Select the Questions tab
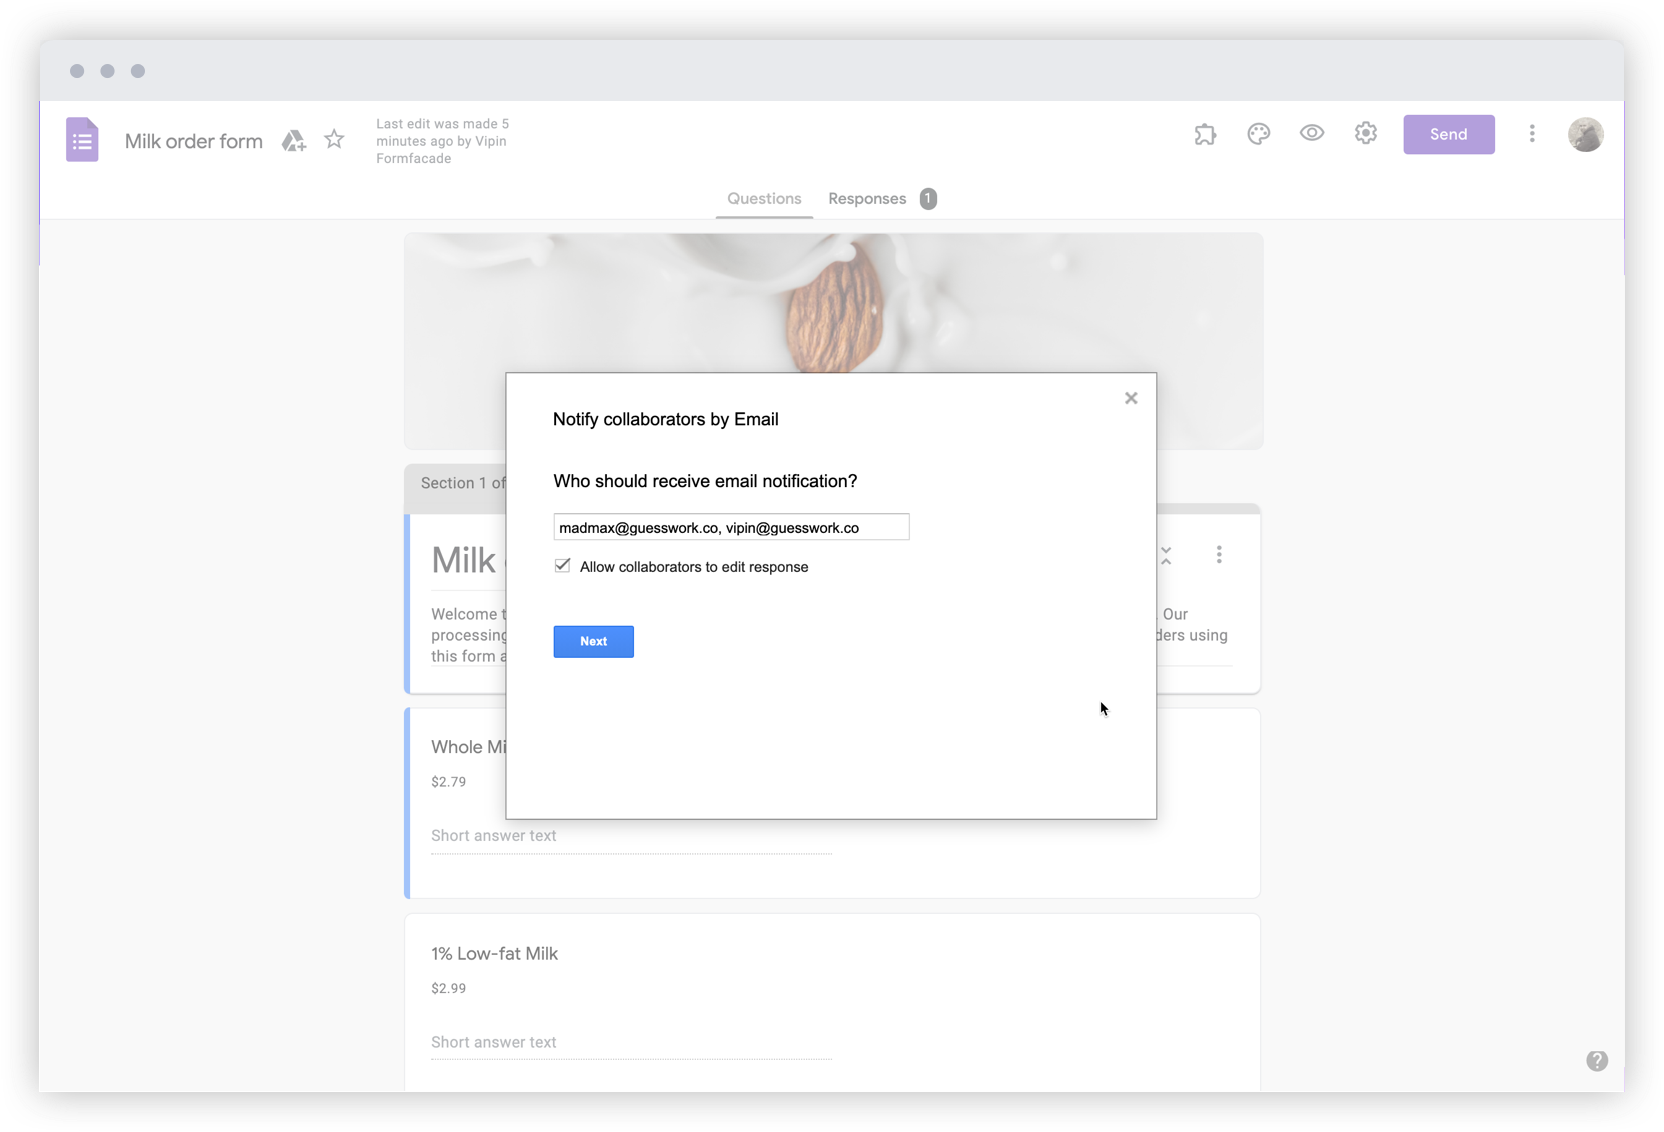The height and width of the screenshot is (1132, 1664). (x=763, y=198)
